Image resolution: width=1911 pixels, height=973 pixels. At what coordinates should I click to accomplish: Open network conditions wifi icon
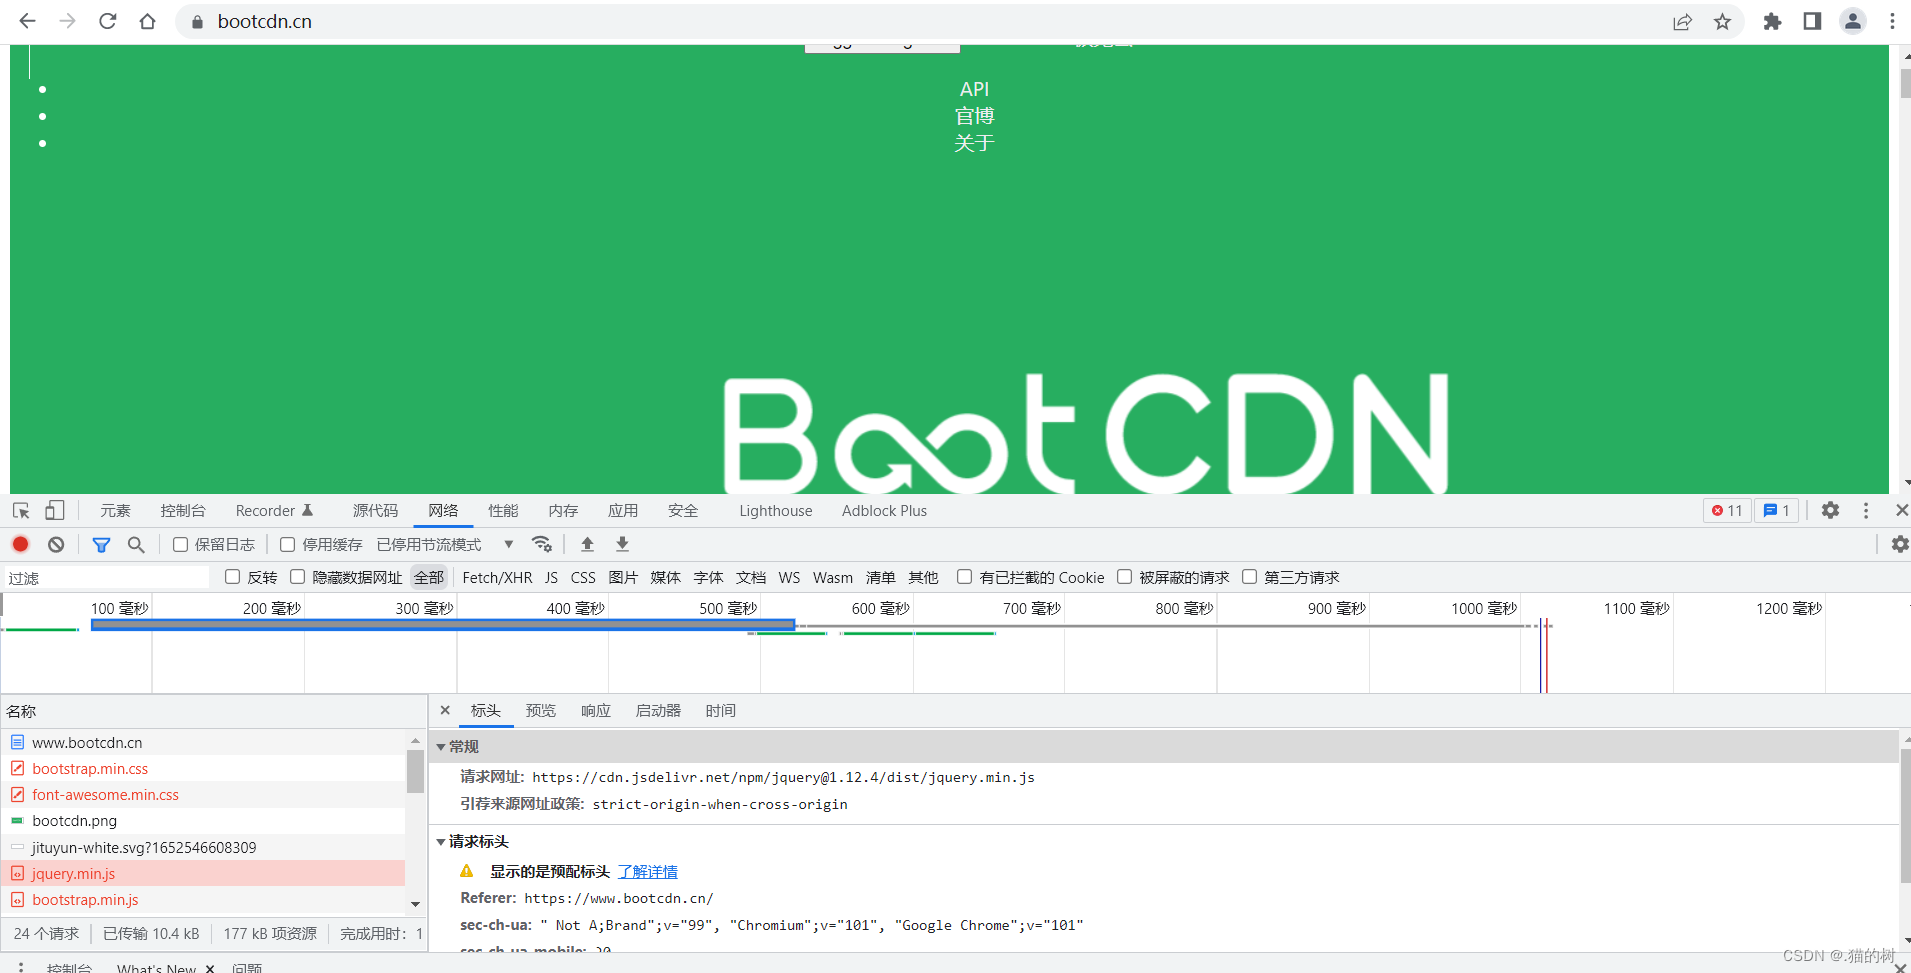[x=542, y=544]
